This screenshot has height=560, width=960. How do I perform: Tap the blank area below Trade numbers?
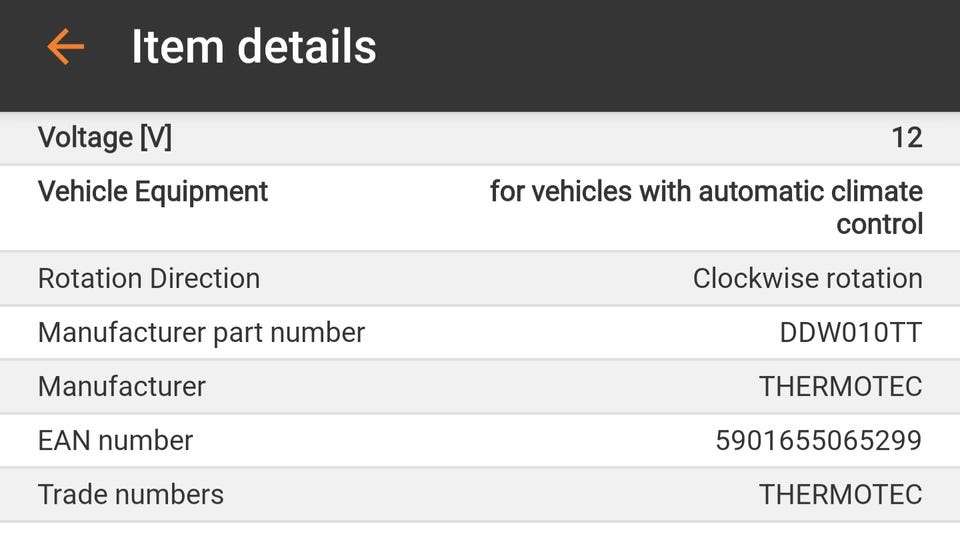tap(480, 541)
